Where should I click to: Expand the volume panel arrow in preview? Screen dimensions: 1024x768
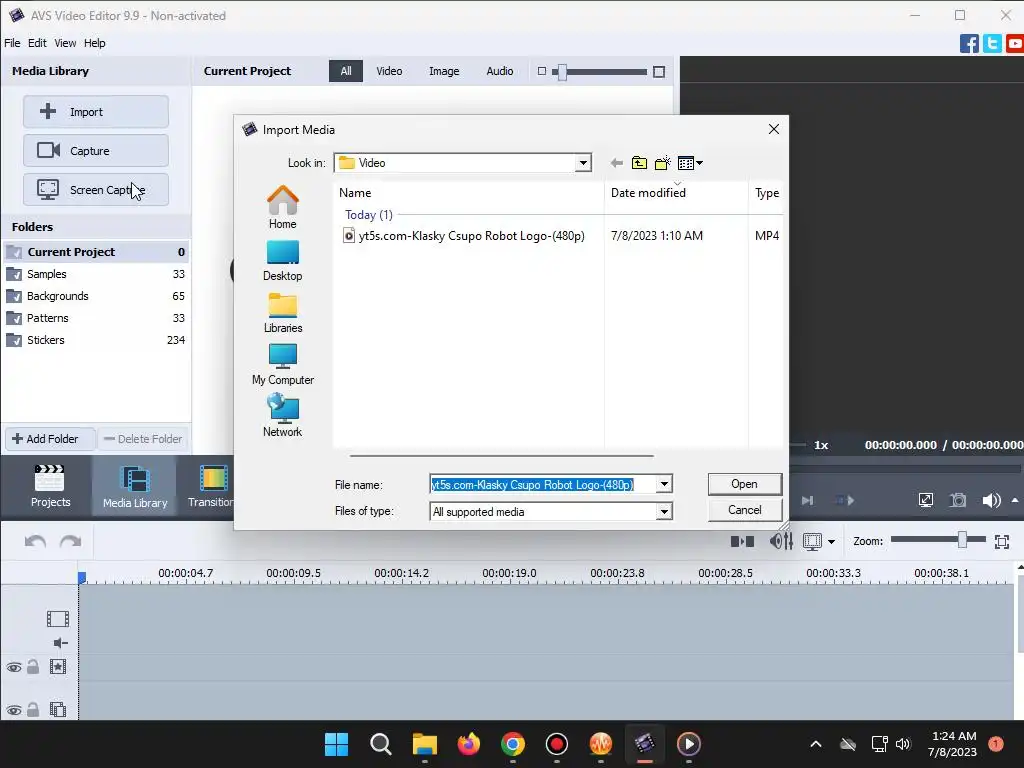point(1015,500)
